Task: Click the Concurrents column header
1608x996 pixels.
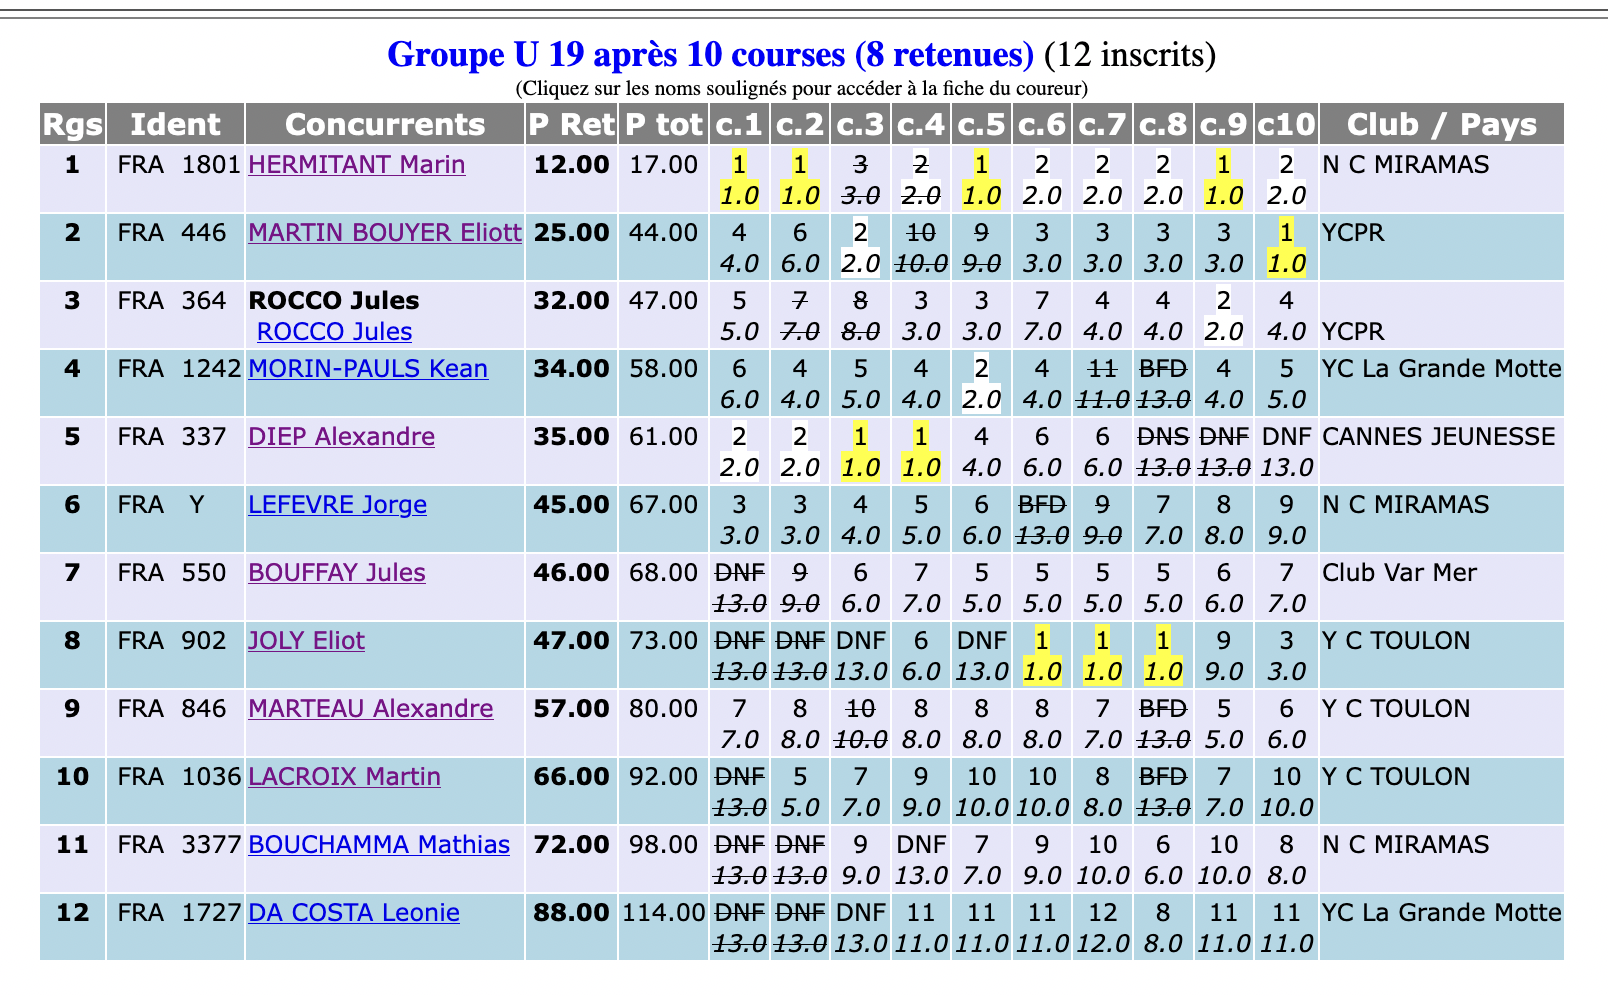Action: point(385,124)
